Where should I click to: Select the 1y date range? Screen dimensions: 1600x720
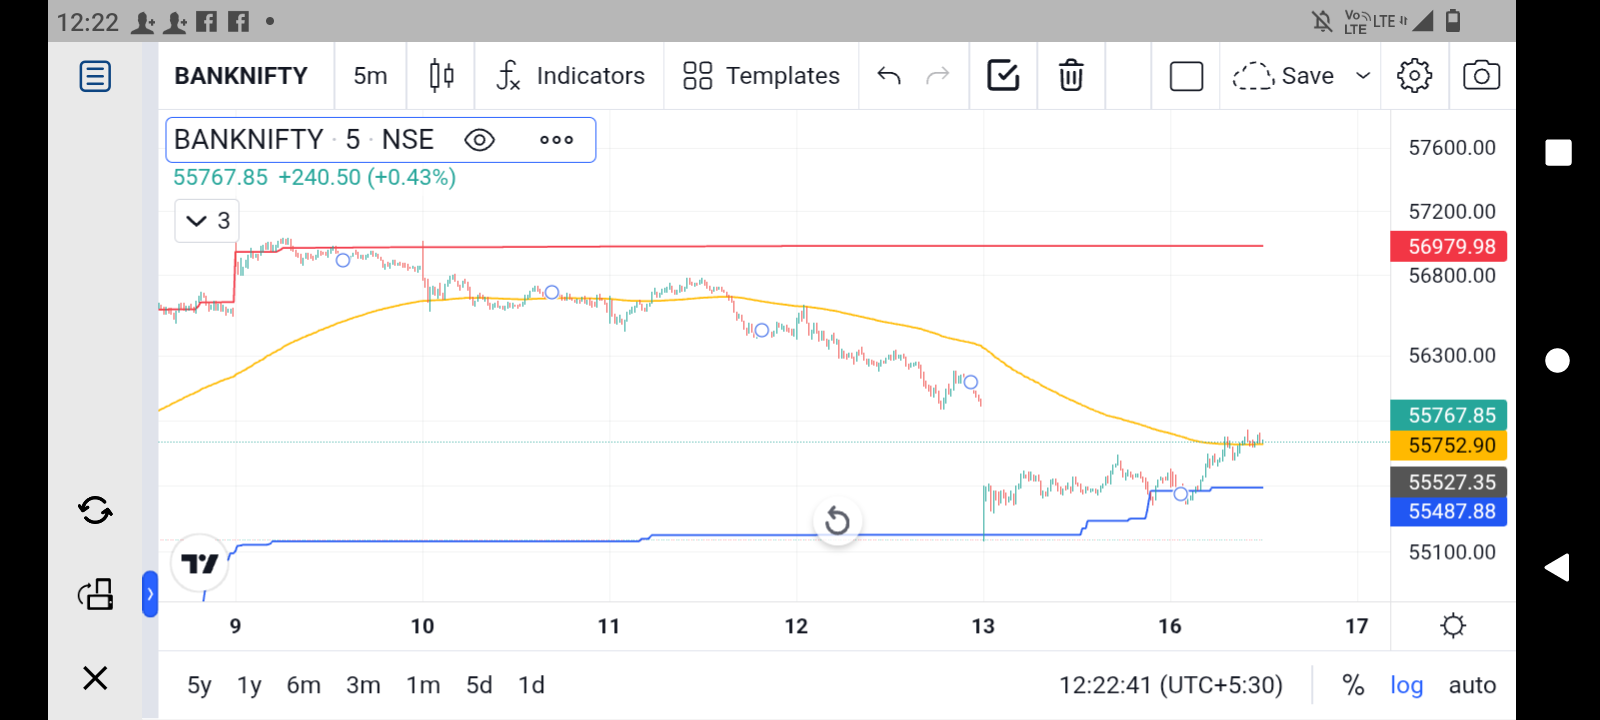pos(249,685)
